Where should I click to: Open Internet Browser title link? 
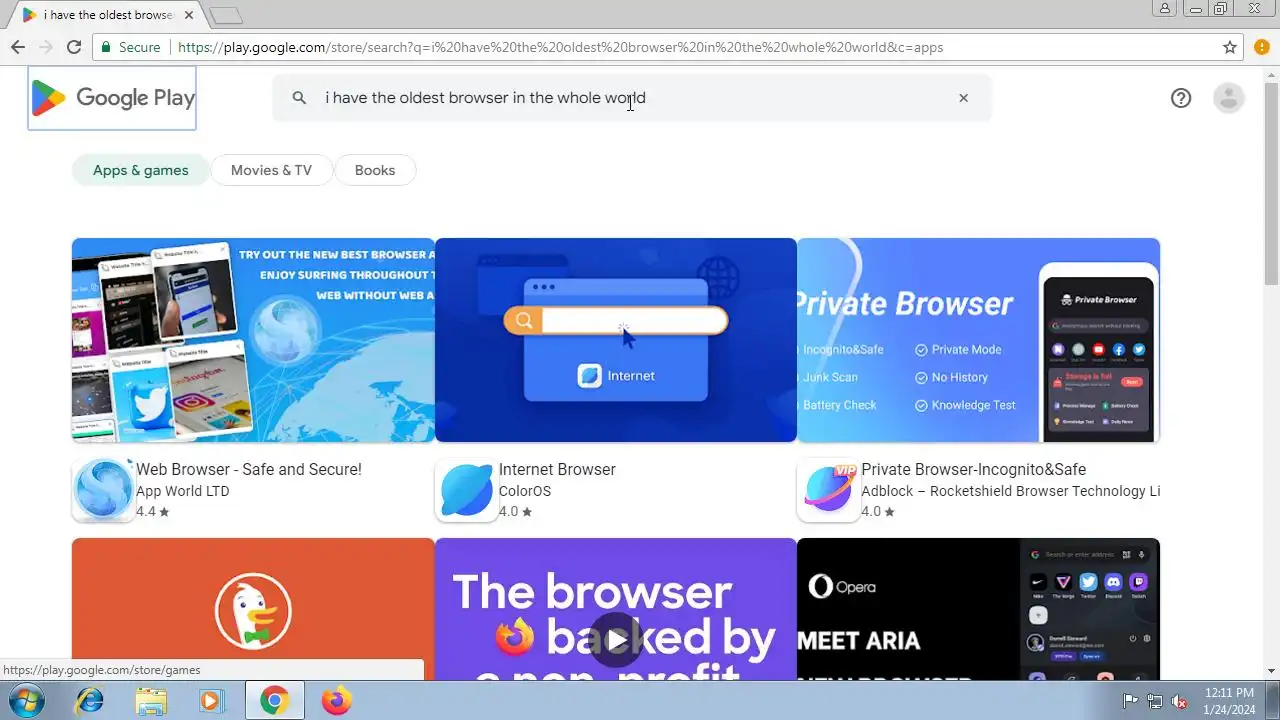click(557, 469)
